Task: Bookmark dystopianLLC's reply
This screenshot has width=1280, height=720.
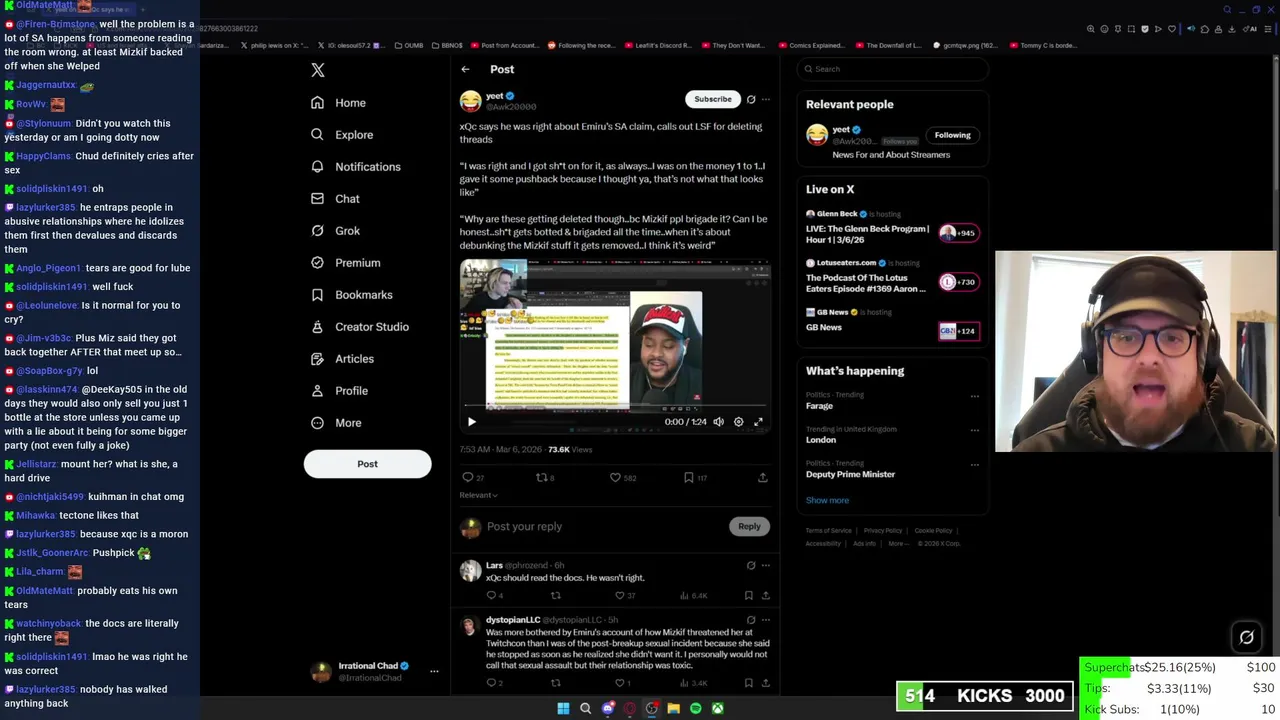Action: point(748,683)
